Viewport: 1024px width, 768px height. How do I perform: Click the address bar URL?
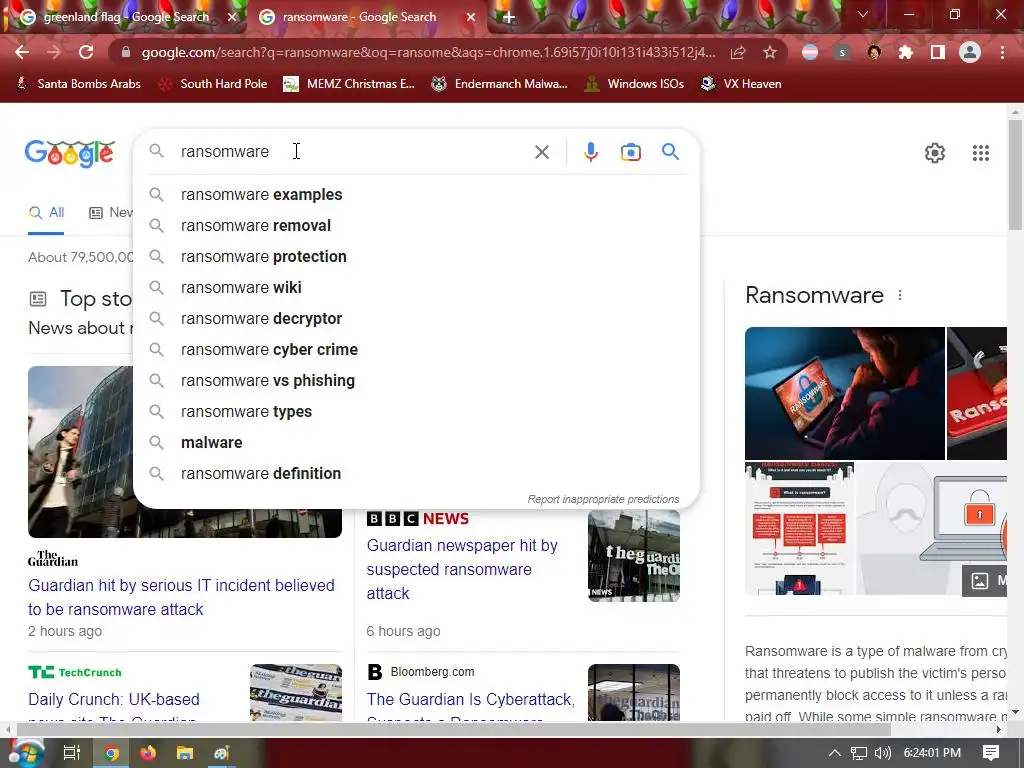point(428,52)
